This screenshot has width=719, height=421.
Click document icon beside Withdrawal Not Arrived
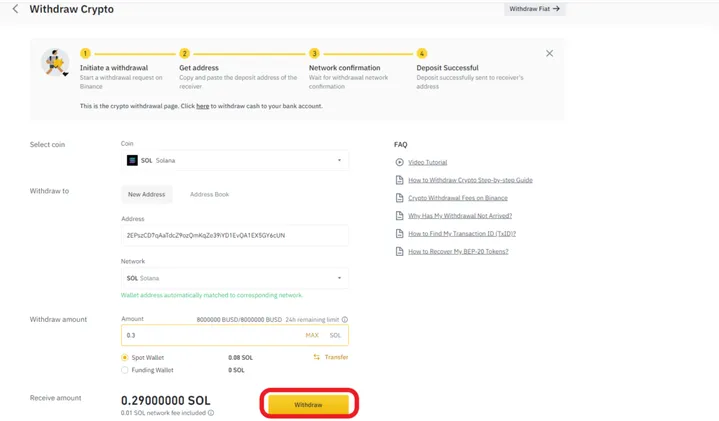[399, 216]
